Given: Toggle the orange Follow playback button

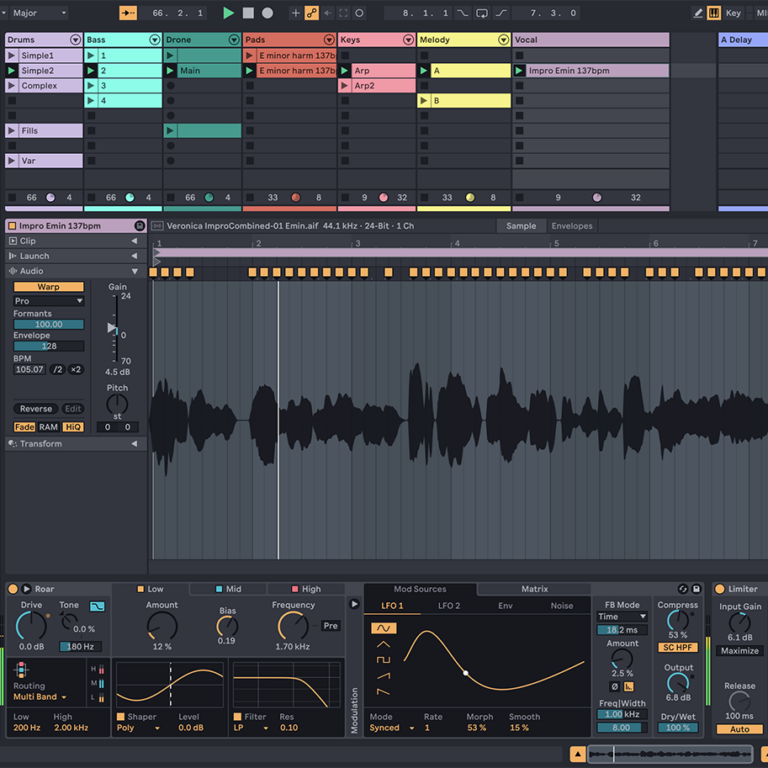Looking at the screenshot, I should (128, 13).
